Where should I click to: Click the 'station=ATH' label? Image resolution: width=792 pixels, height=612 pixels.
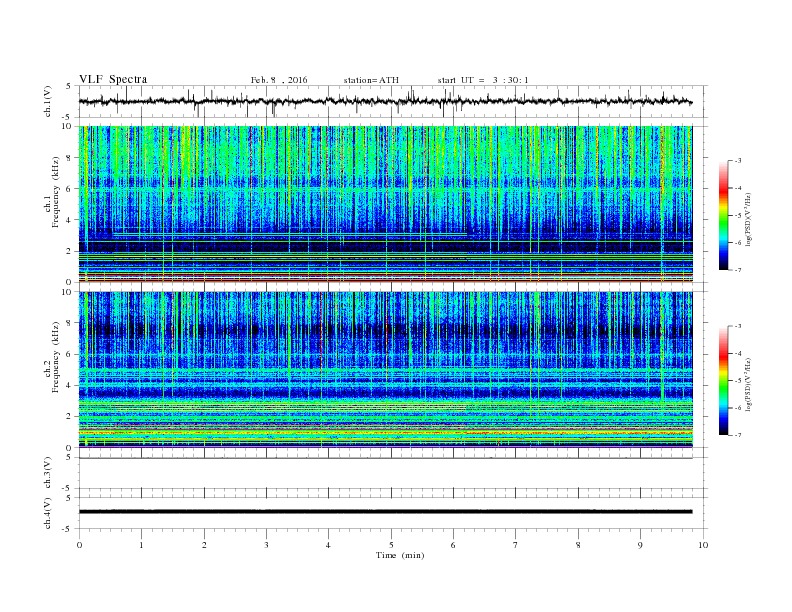(371, 80)
